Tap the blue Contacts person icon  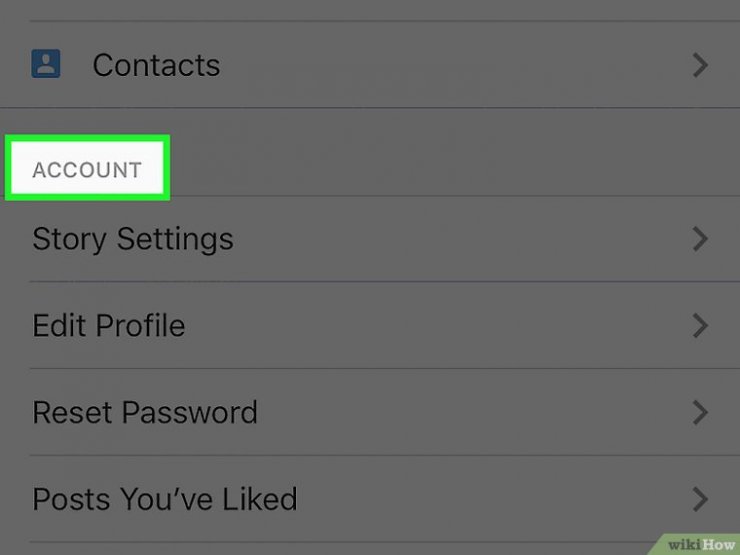pos(46,64)
